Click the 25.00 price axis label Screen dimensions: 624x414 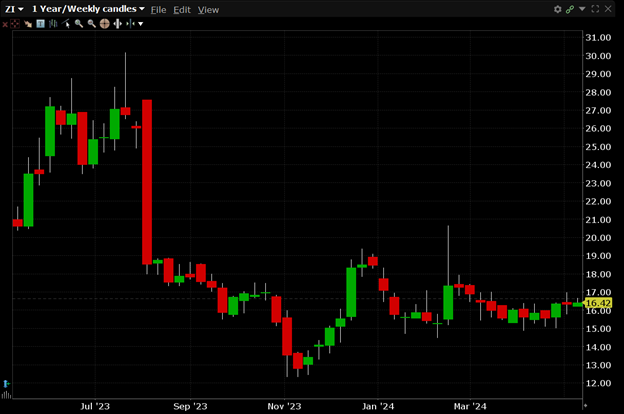click(x=598, y=147)
